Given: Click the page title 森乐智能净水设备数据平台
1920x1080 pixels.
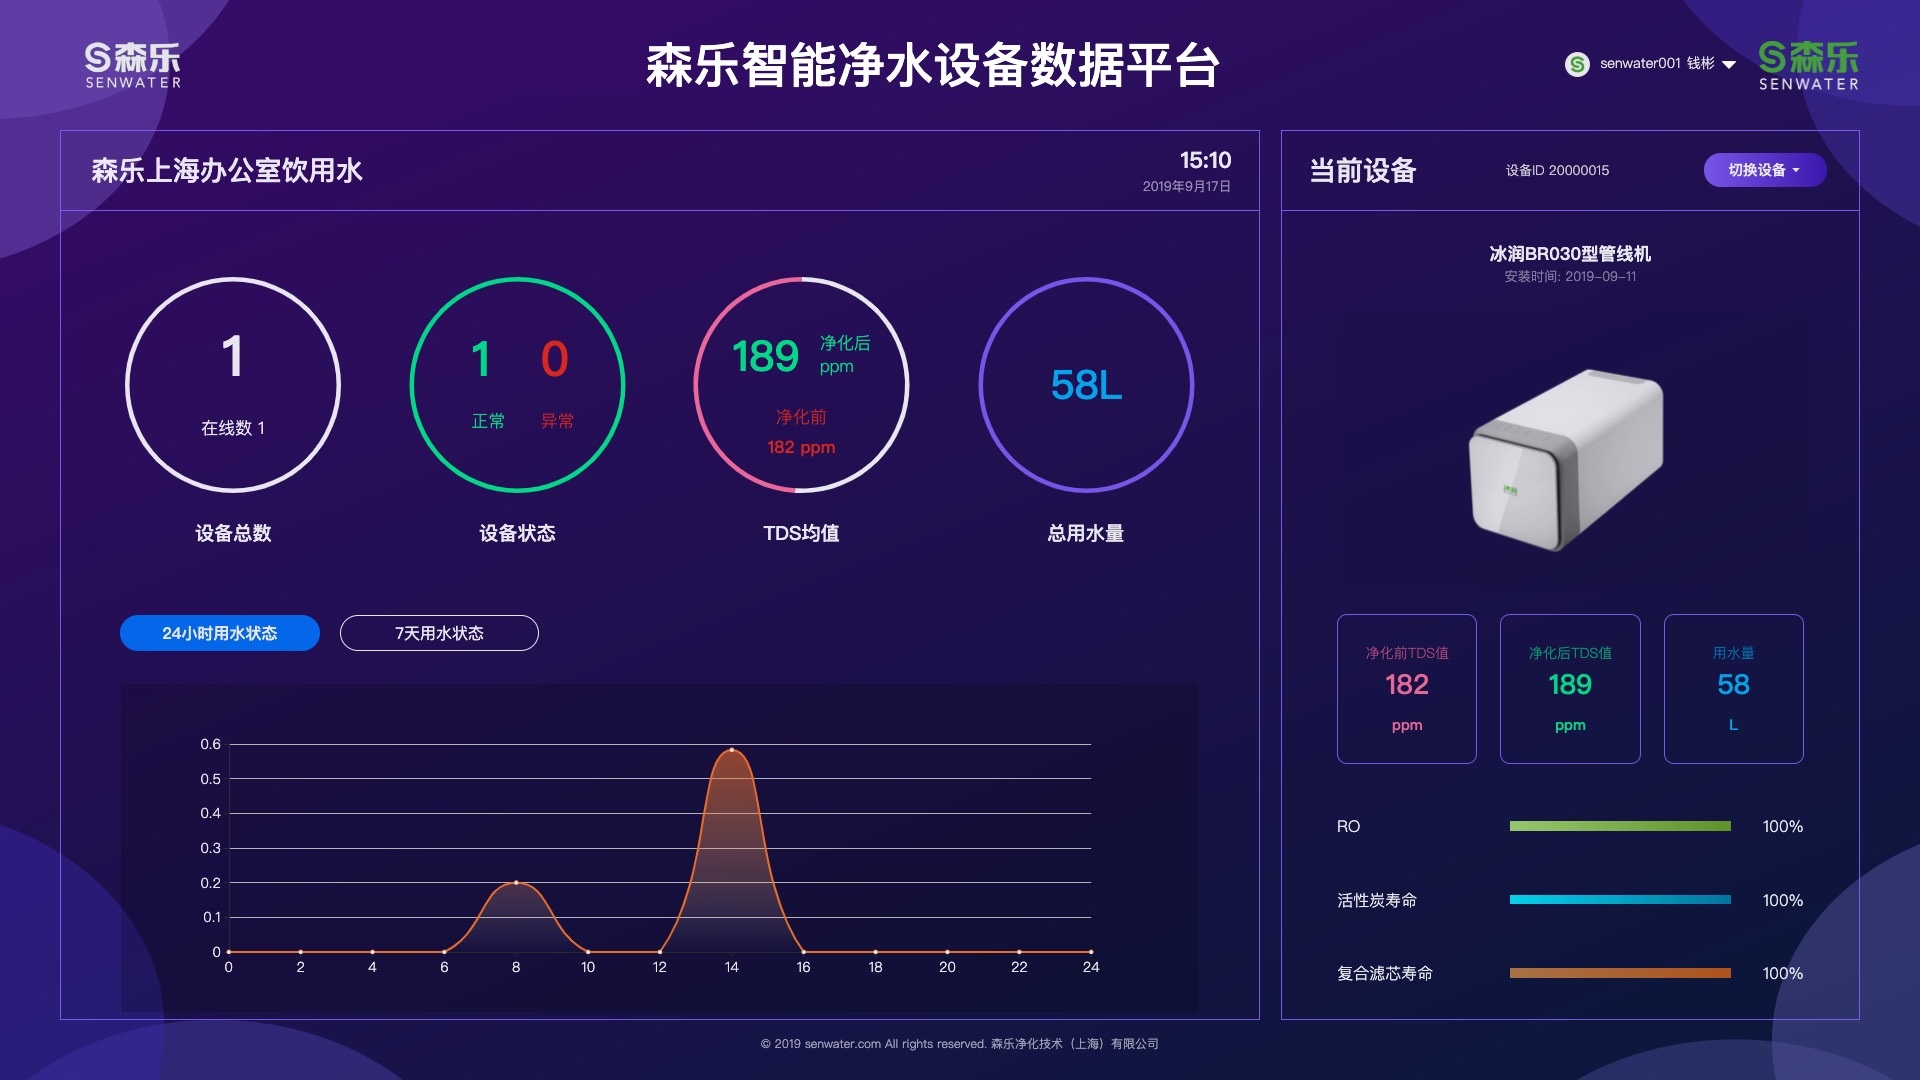Looking at the screenshot, I should (x=933, y=66).
